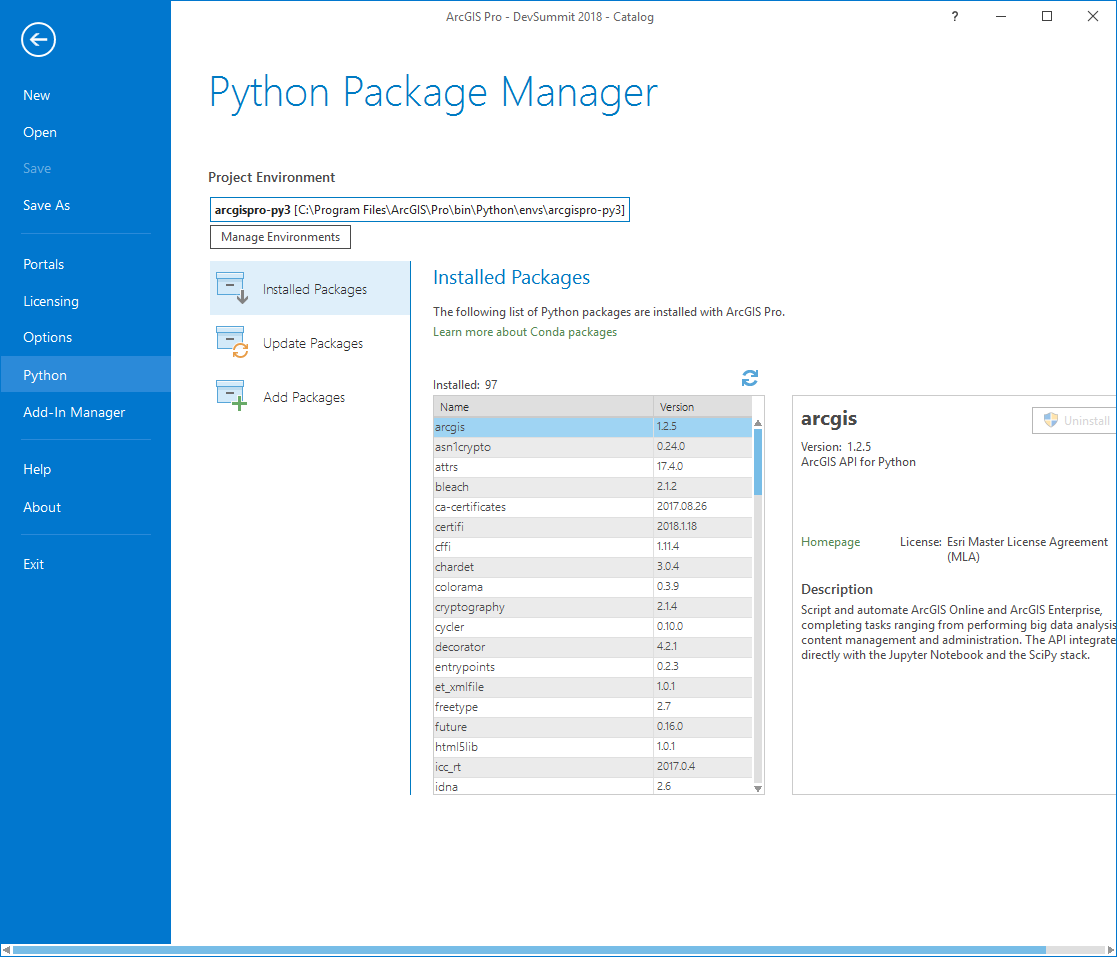Select the certifi package row
The height and width of the screenshot is (957, 1117).
(x=593, y=527)
